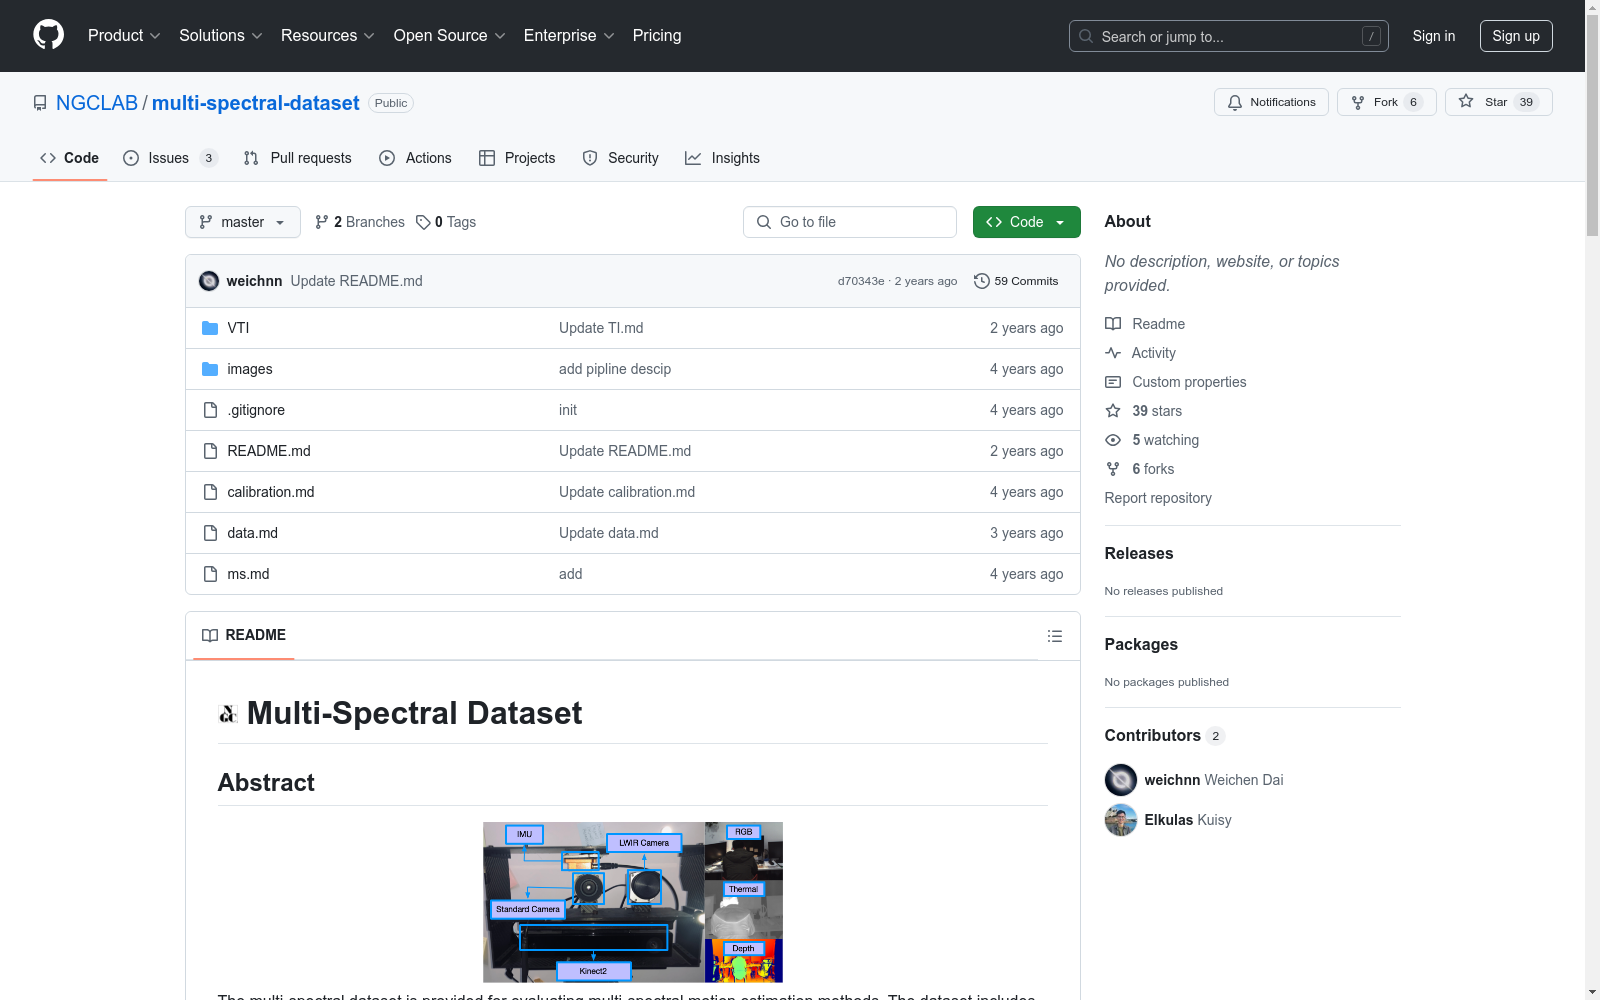Switch to the Projects tab
Viewport: 1600px width, 1000px height.
[517, 158]
